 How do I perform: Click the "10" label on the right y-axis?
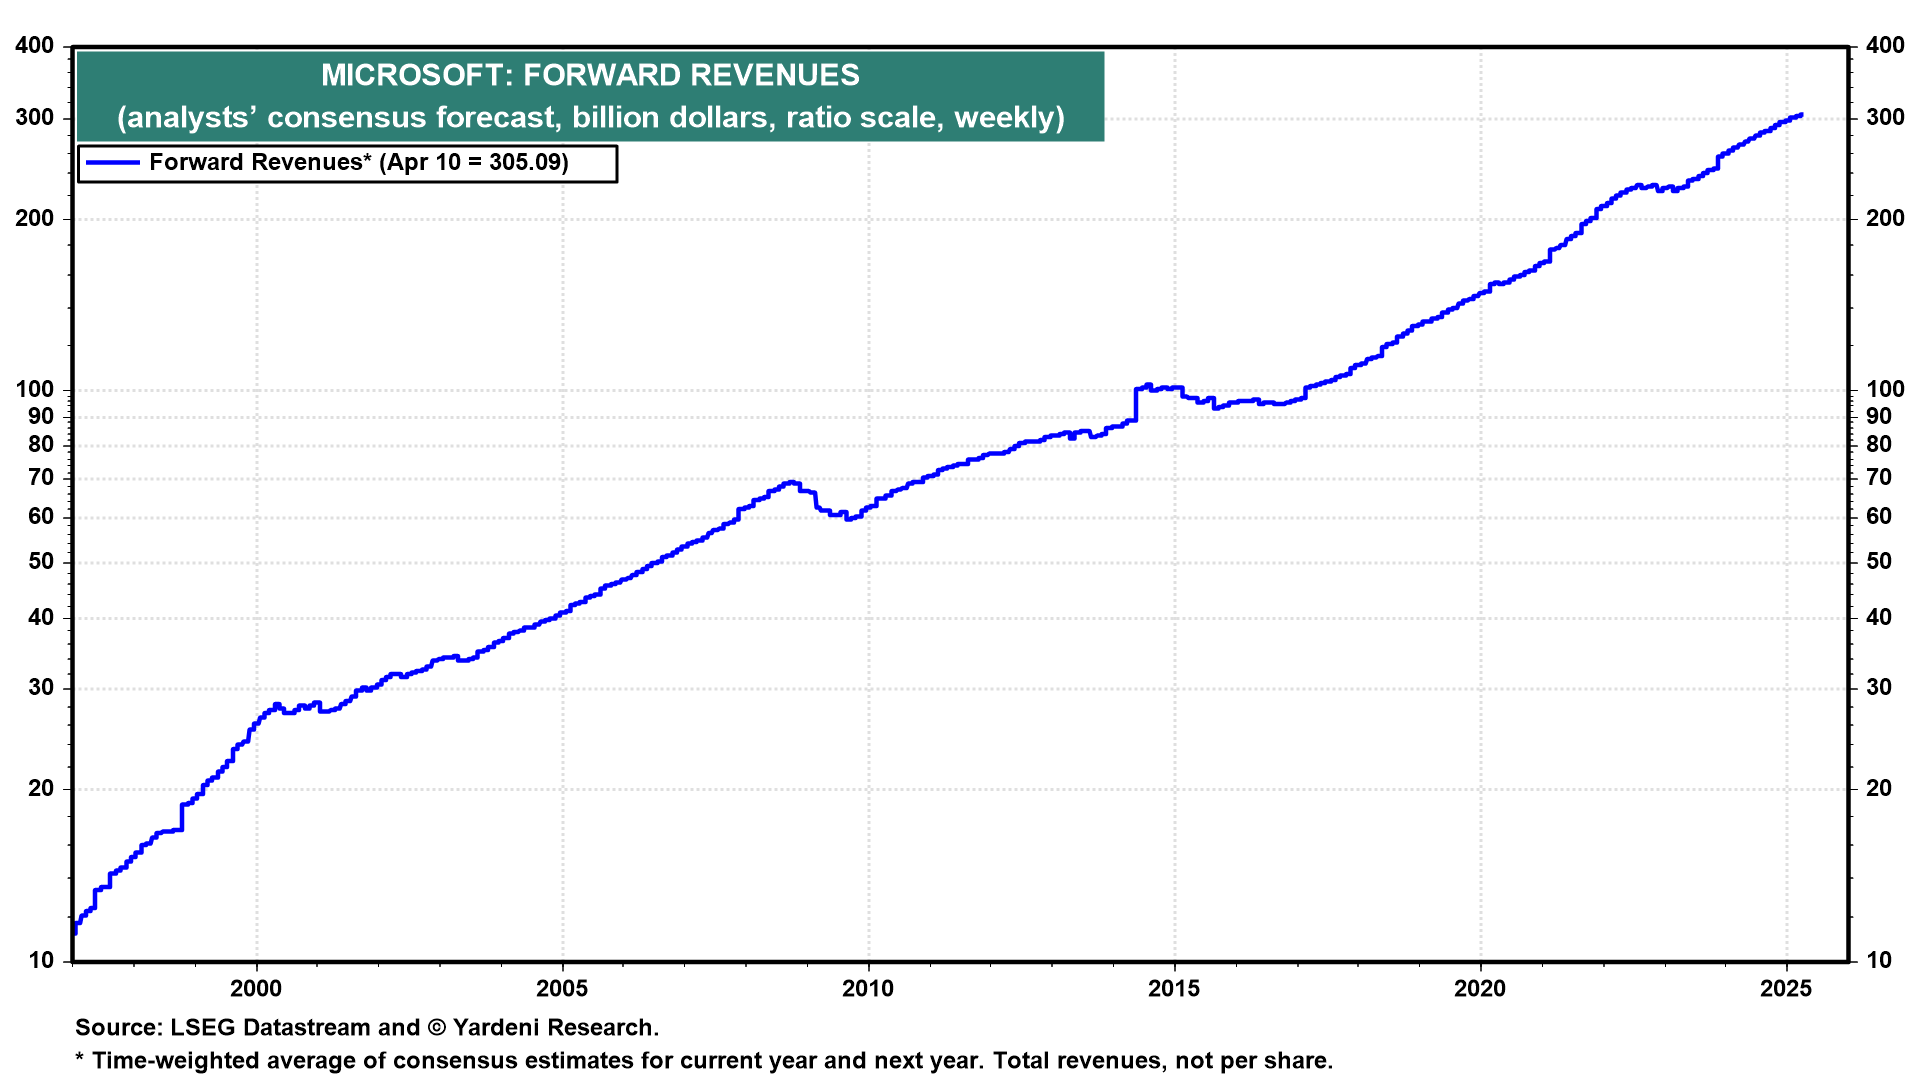click(1879, 960)
